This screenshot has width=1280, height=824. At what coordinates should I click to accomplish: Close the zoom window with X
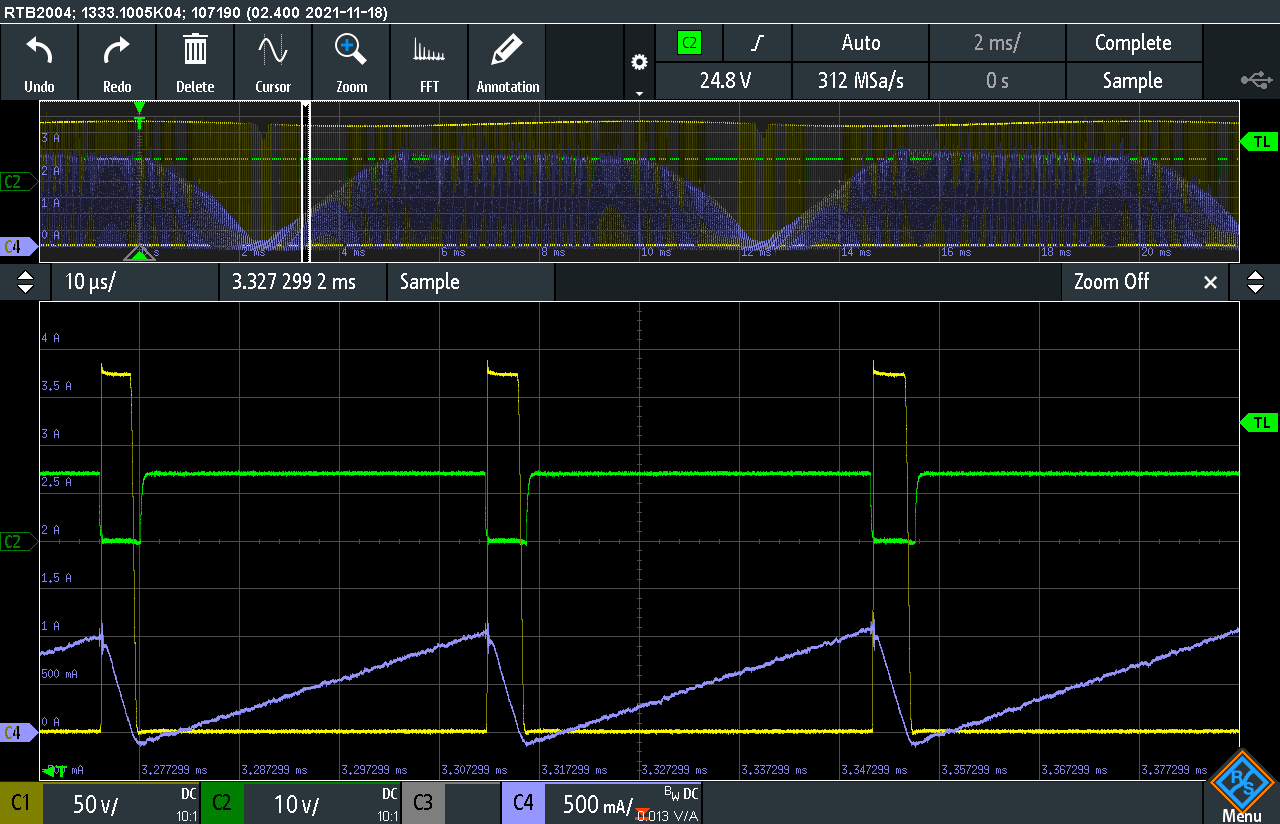click(1210, 282)
